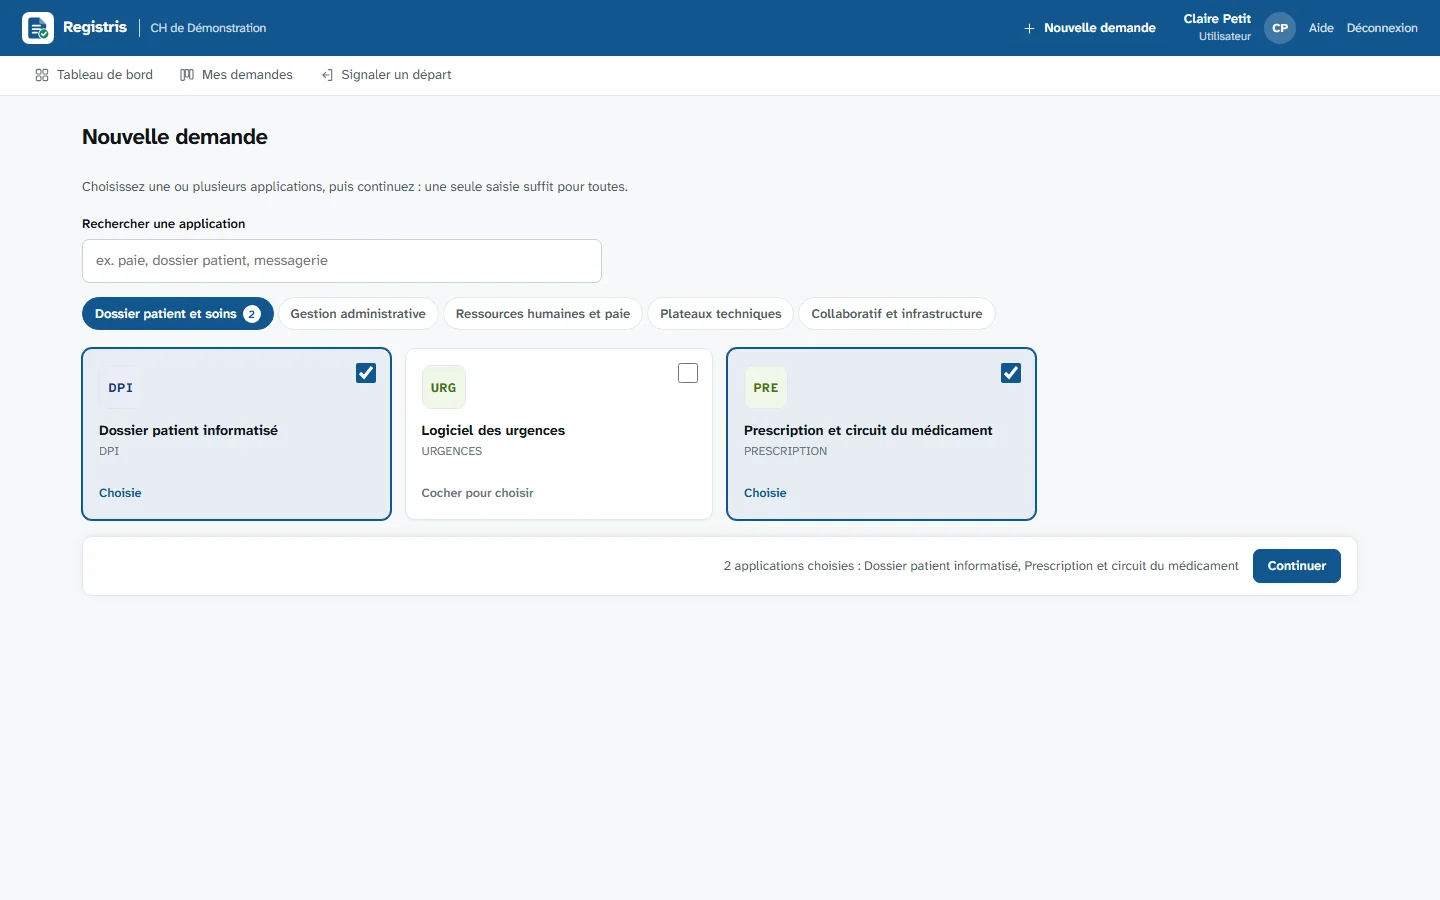Click the Cocher pour choisir text
This screenshot has width=1440, height=900.
477,493
